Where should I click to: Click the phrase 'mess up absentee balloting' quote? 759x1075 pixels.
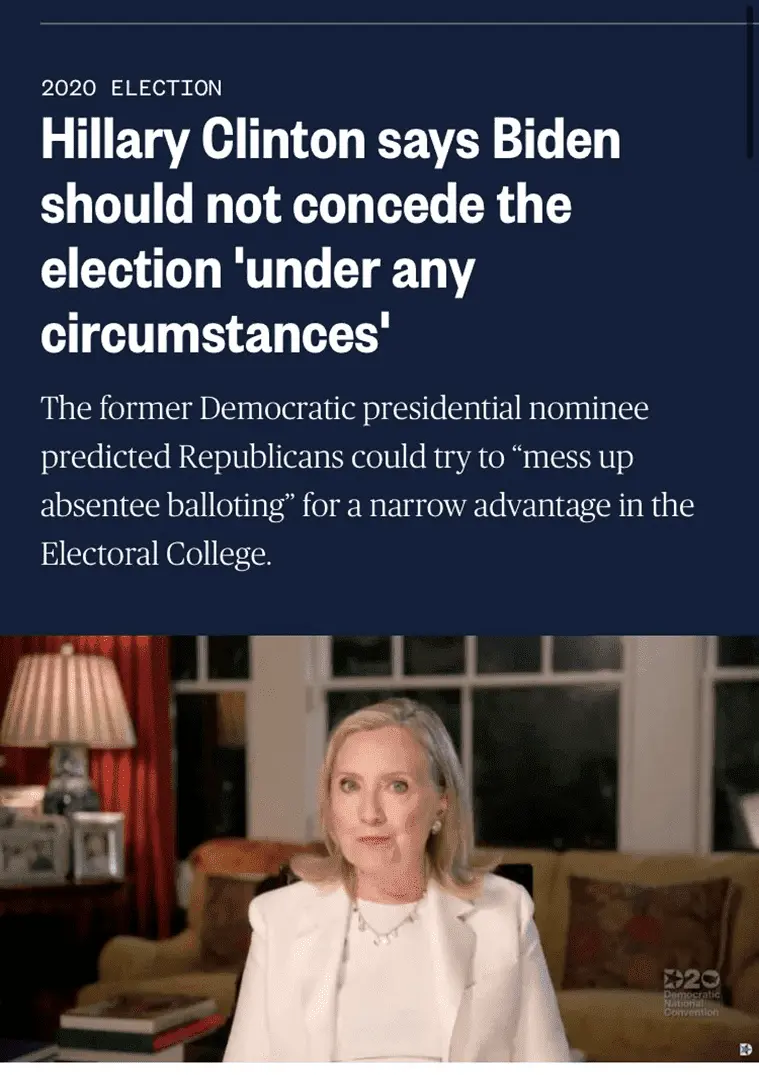337,481
